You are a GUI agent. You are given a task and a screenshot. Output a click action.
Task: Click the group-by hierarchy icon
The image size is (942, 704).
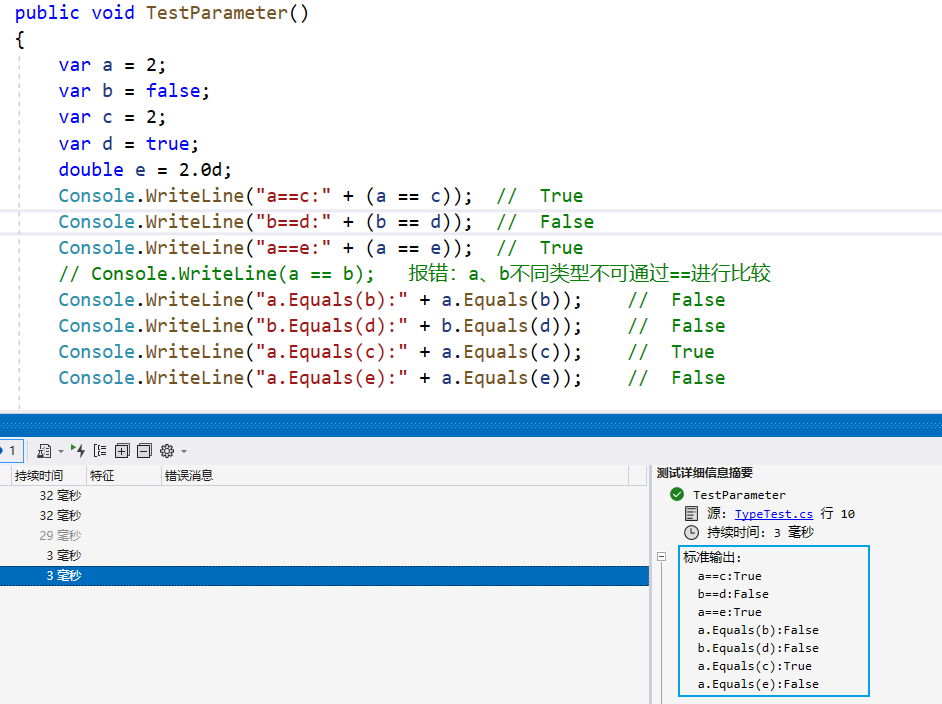tap(100, 451)
